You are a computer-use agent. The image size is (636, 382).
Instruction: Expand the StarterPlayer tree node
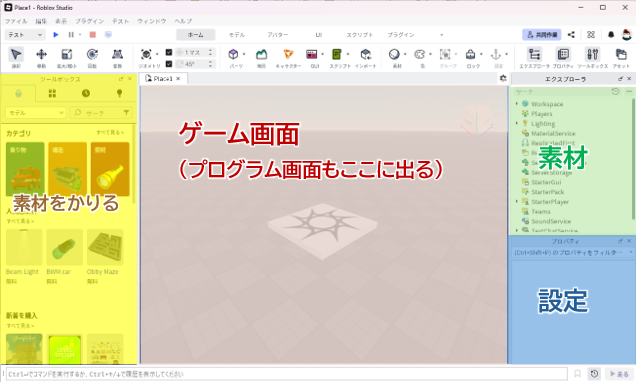[517, 202]
